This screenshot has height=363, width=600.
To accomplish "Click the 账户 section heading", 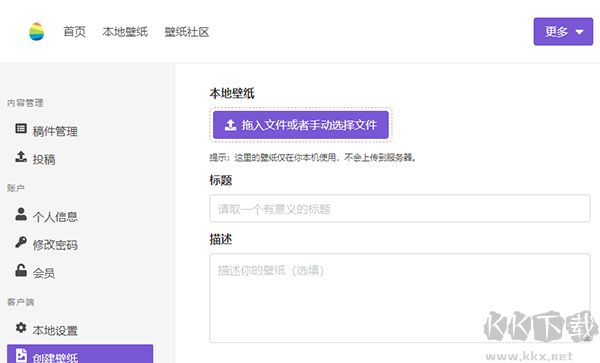I will (x=16, y=188).
